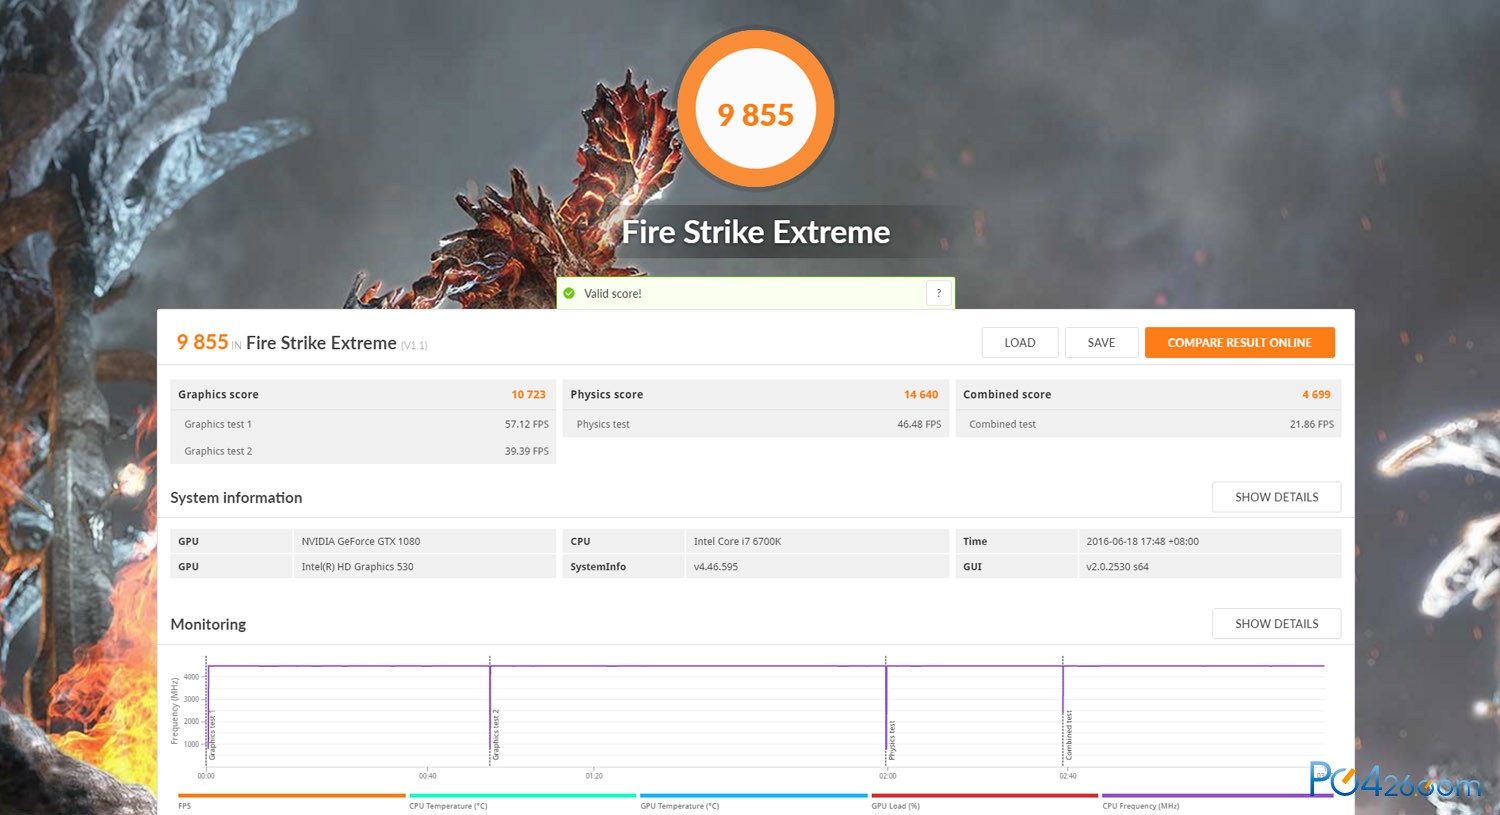Click NVIDIA GeForce GTX 1080 GPU entry
Image resolution: width=1500 pixels, height=815 pixels.
pyautogui.click(x=361, y=541)
